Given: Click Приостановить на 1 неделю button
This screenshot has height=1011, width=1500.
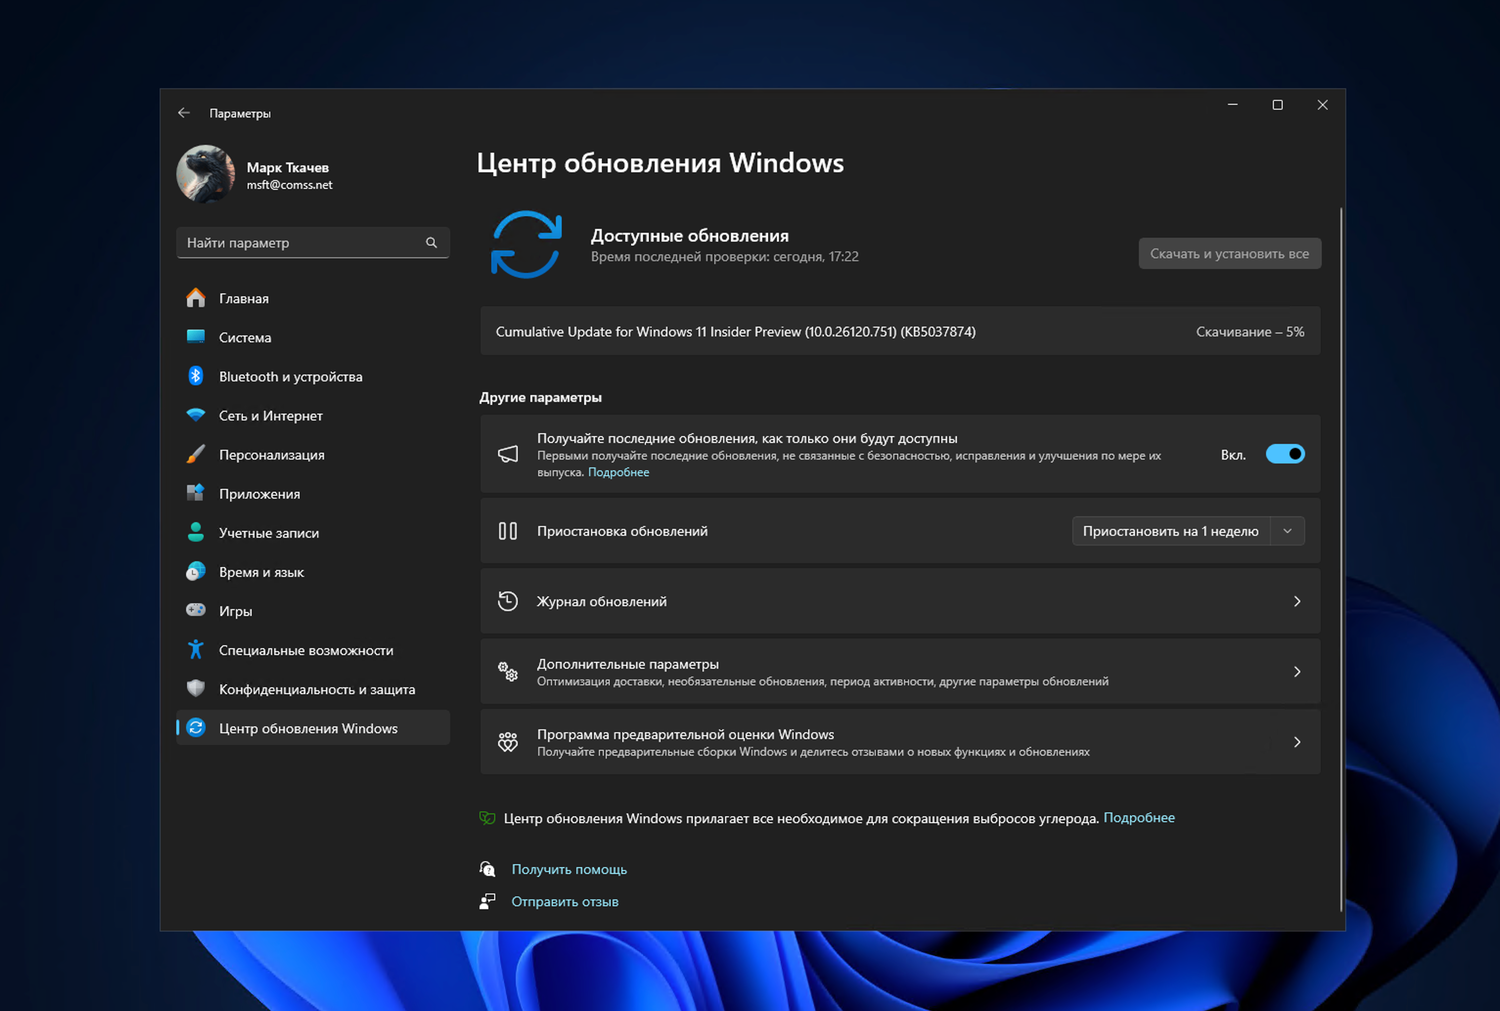Looking at the screenshot, I should pos(1171,531).
